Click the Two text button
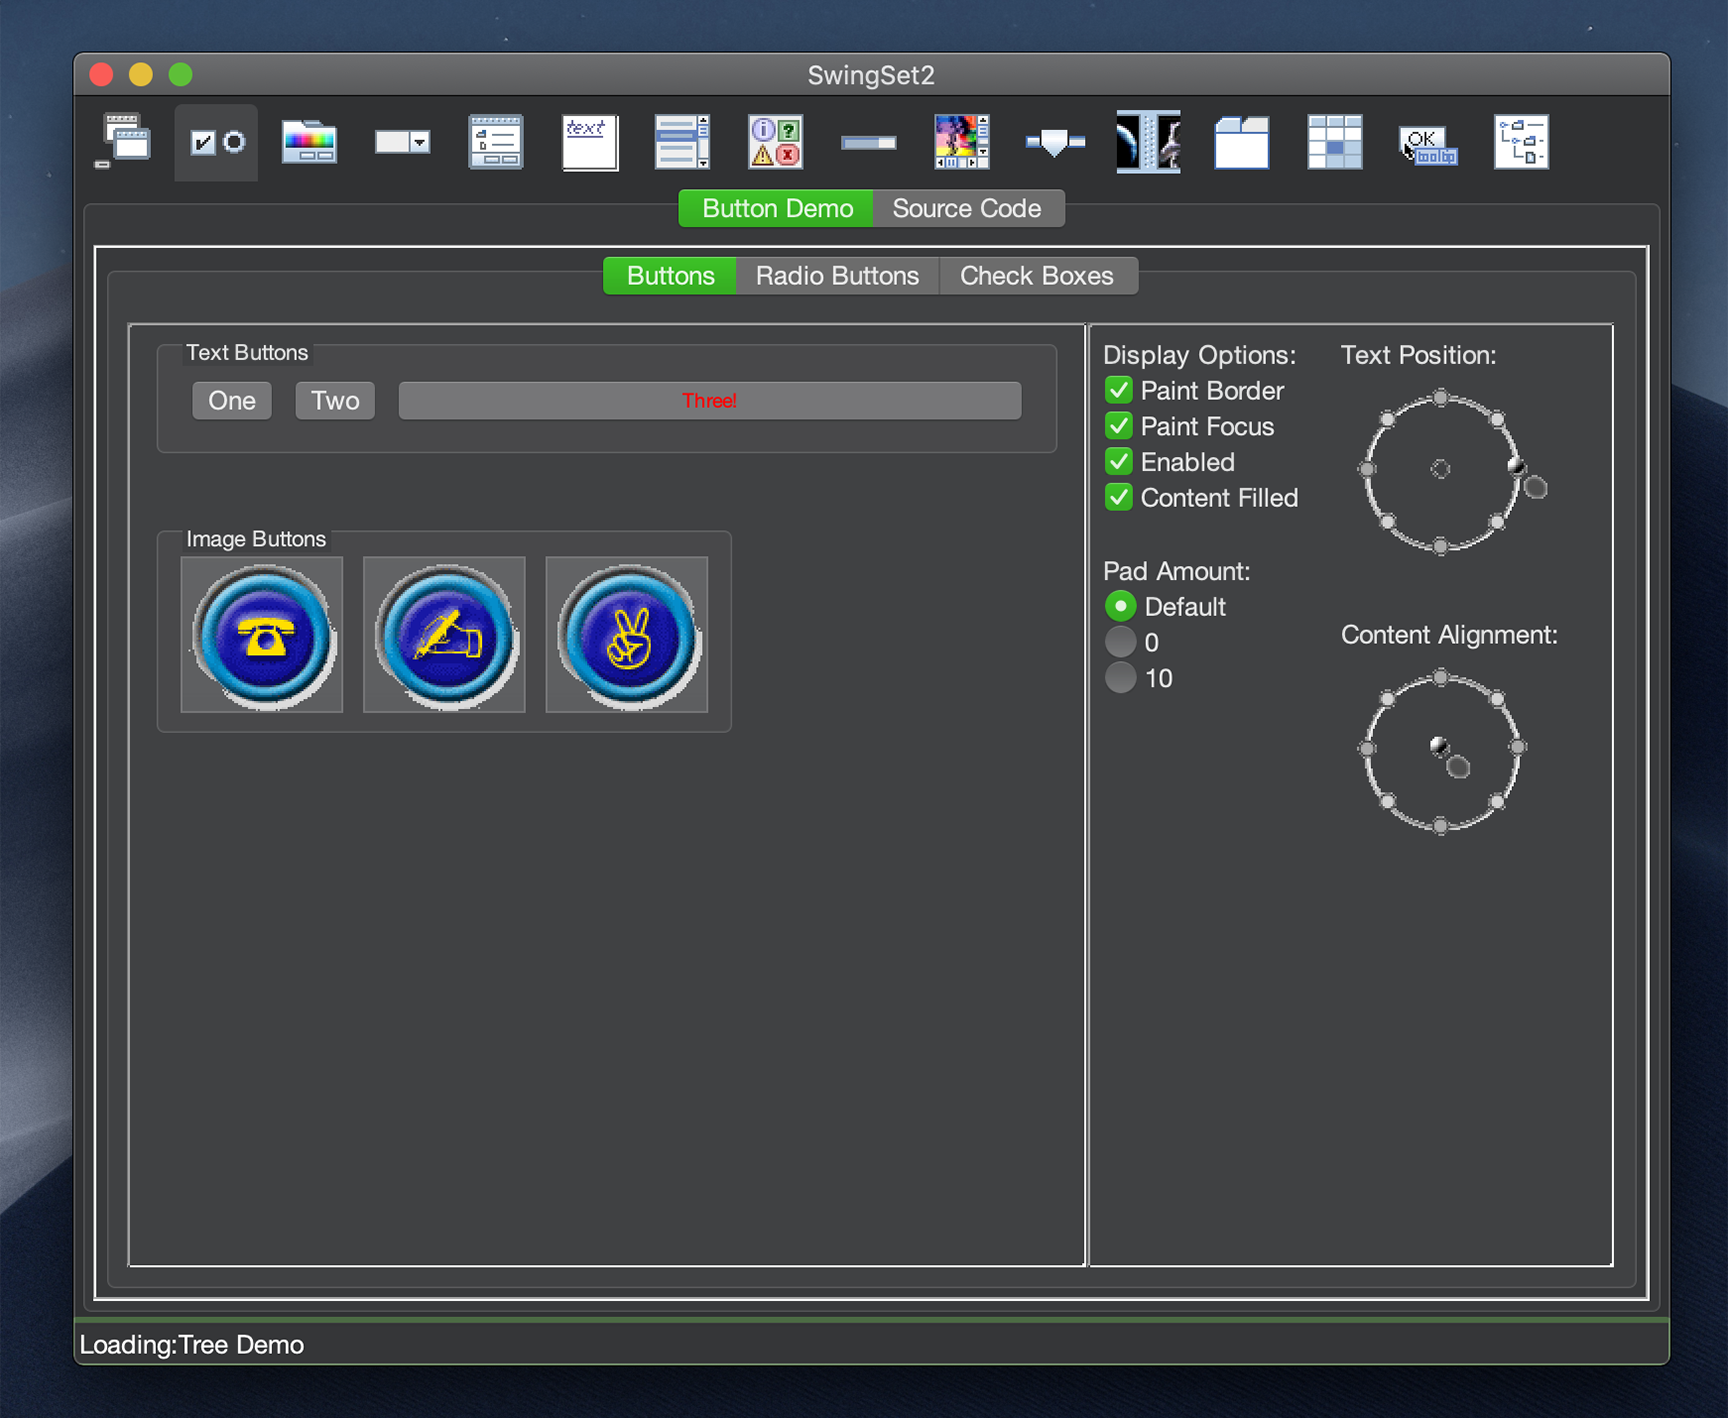 335,401
